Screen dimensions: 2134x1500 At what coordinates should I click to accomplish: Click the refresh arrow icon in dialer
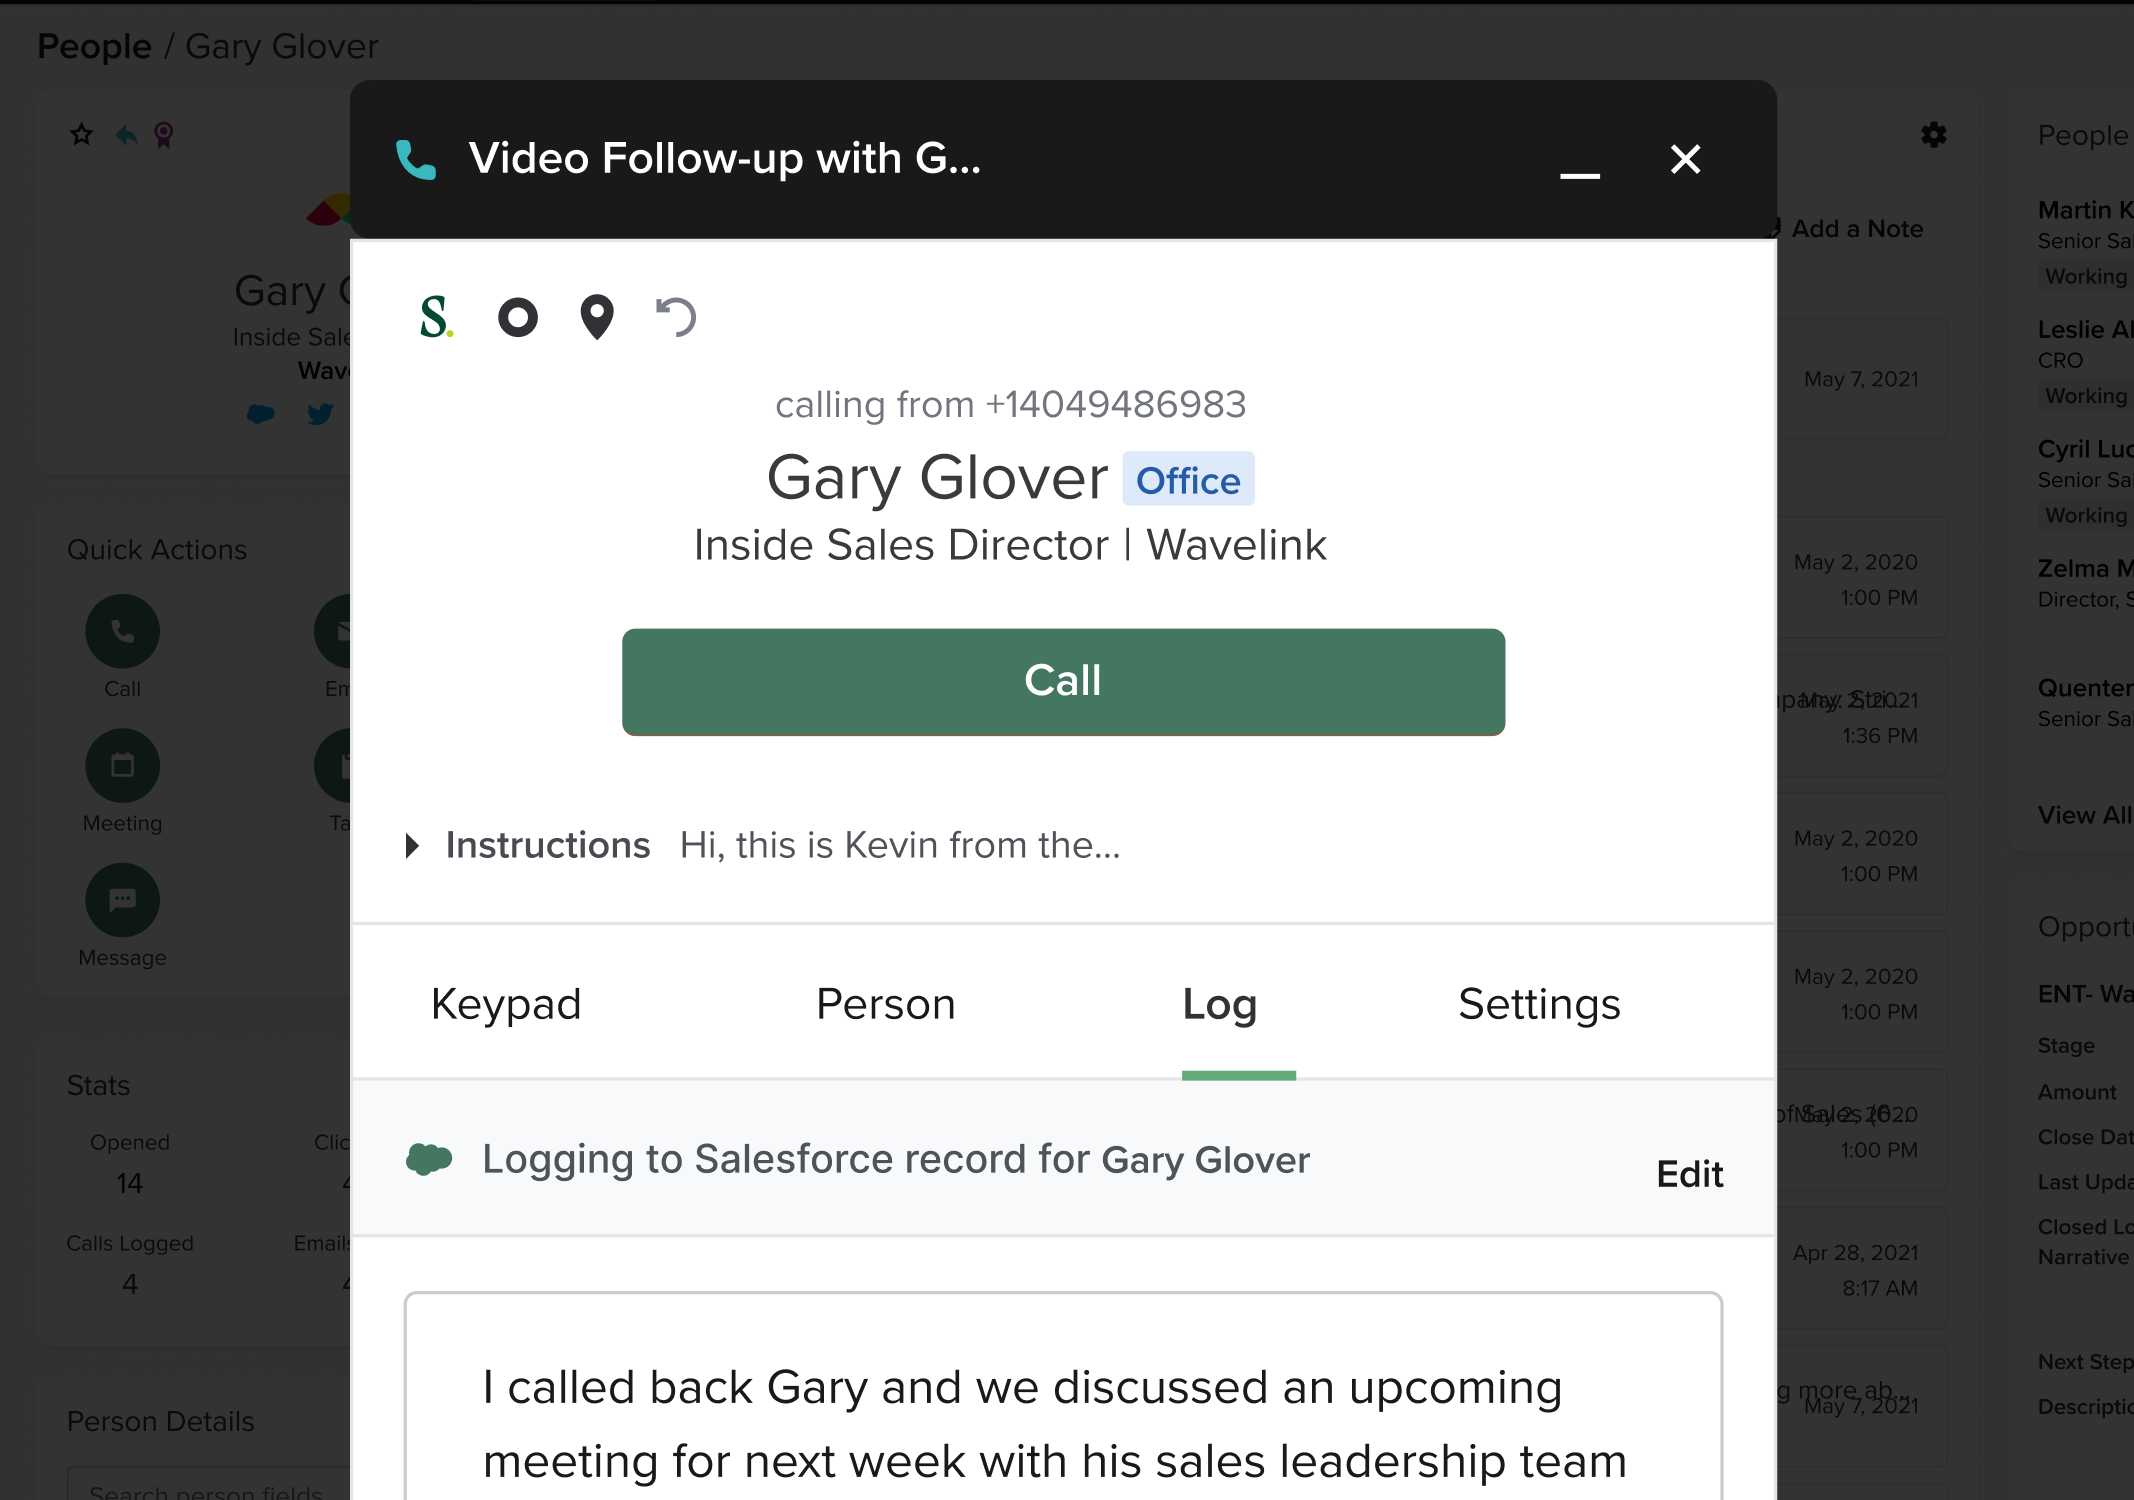pos(676,318)
